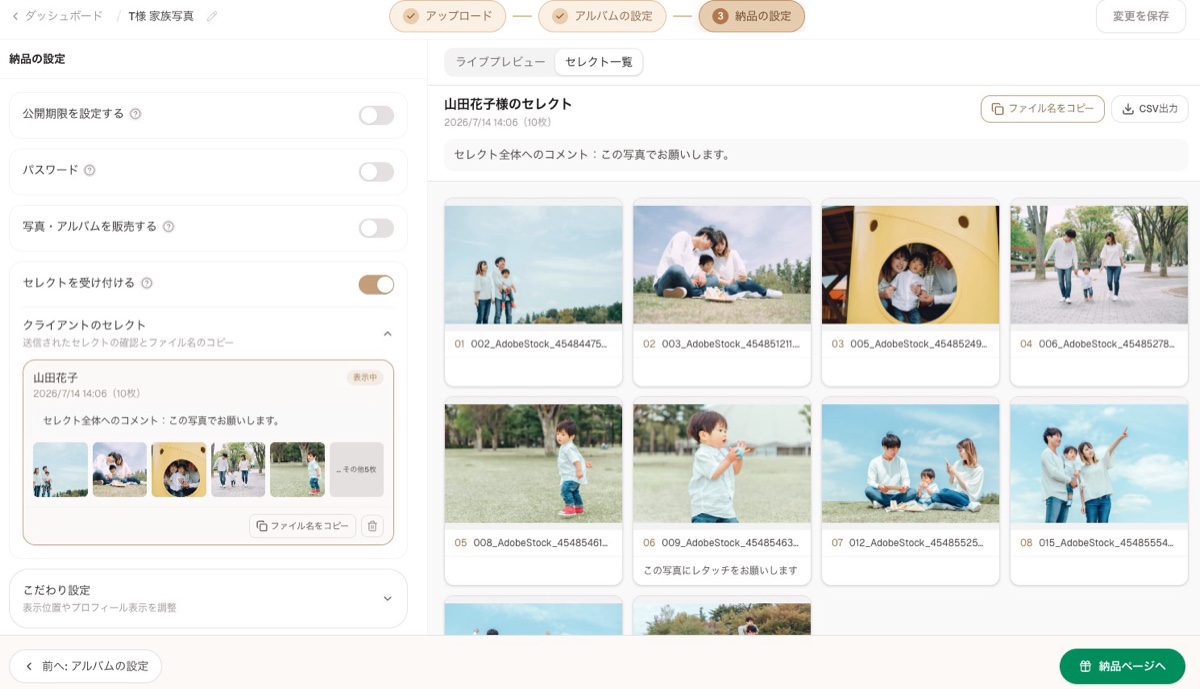
Task: Click file name 002_AdobeStock_45484475 text
Action: pos(539,344)
